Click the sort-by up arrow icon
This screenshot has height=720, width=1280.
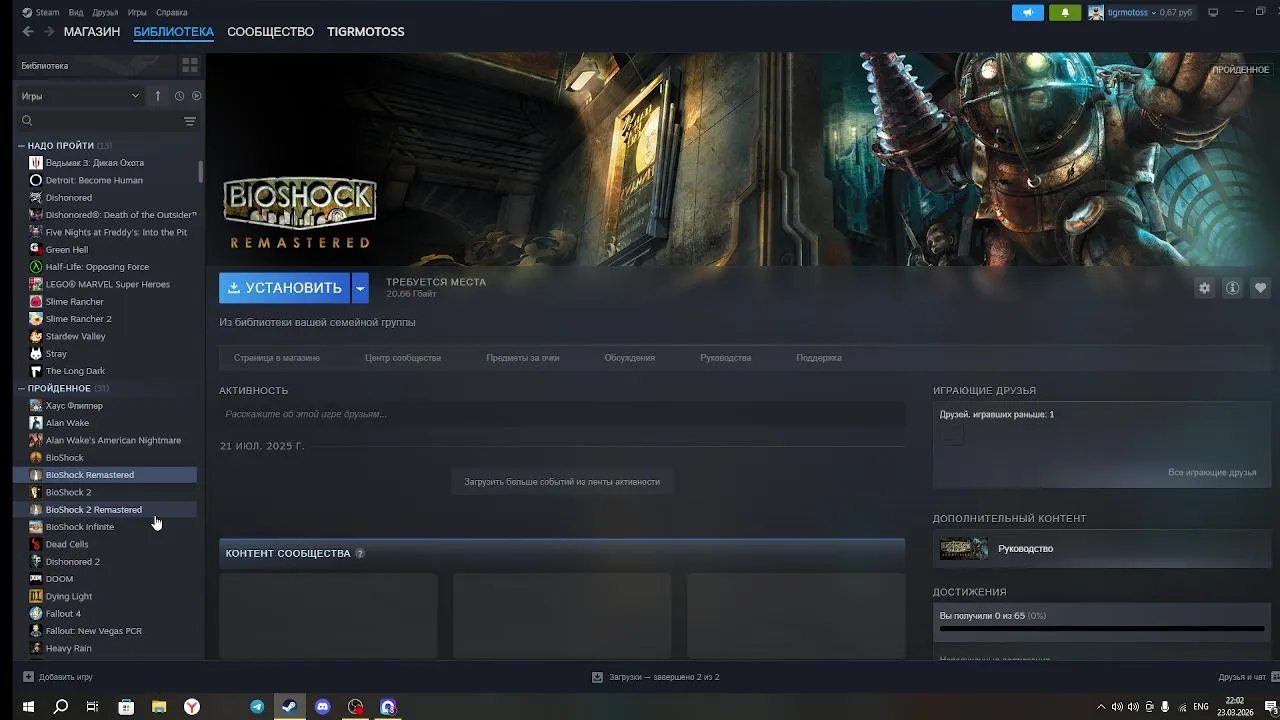pyautogui.click(x=157, y=96)
